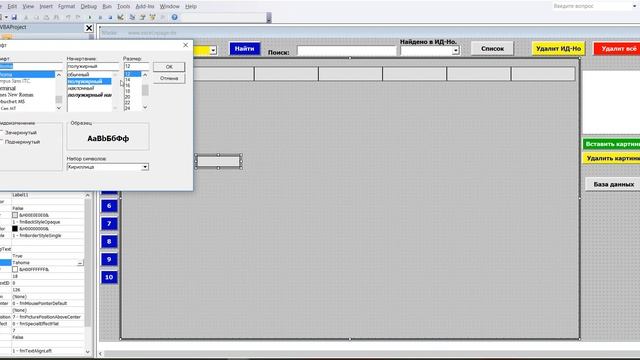The height and width of the screenshot is (360, 640).
Task: Save the project with the toolbar disk icon
Action: coord(14,17)
